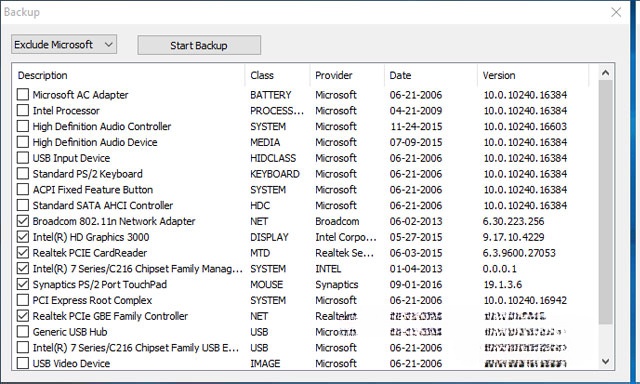Screen dimensions: 640x384
Task: Click the MTD class cell
Action: point(260,253)
